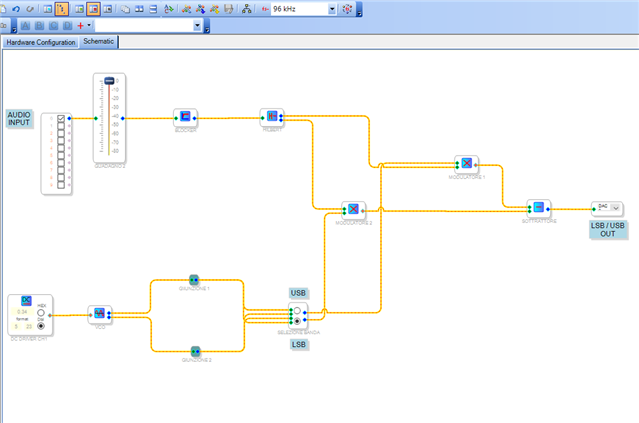The image size is (639, 423).
Task: Click the Link Compile Download icon with blue arrow
Action: 201,9
